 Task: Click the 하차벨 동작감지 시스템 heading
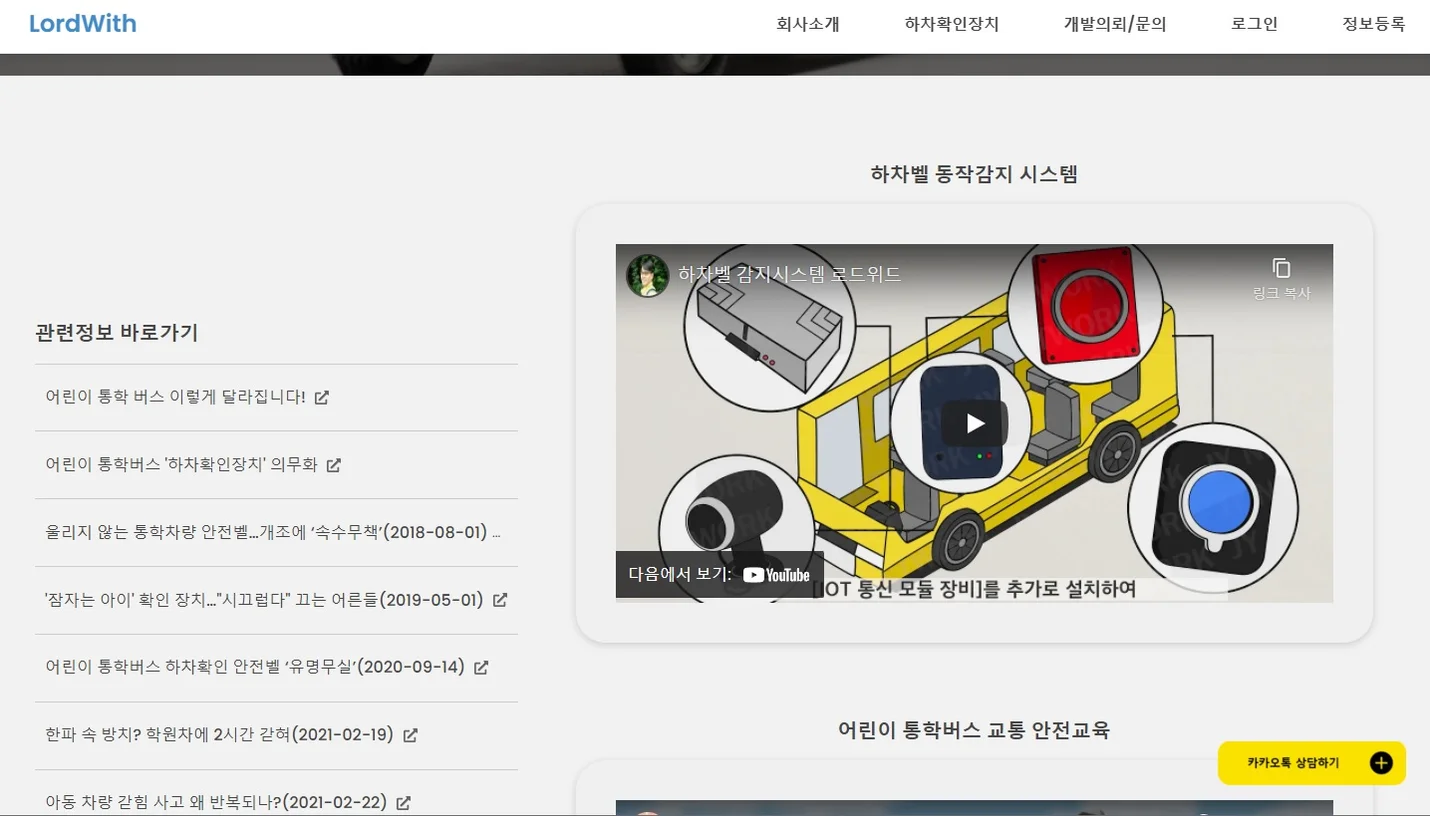974,174
